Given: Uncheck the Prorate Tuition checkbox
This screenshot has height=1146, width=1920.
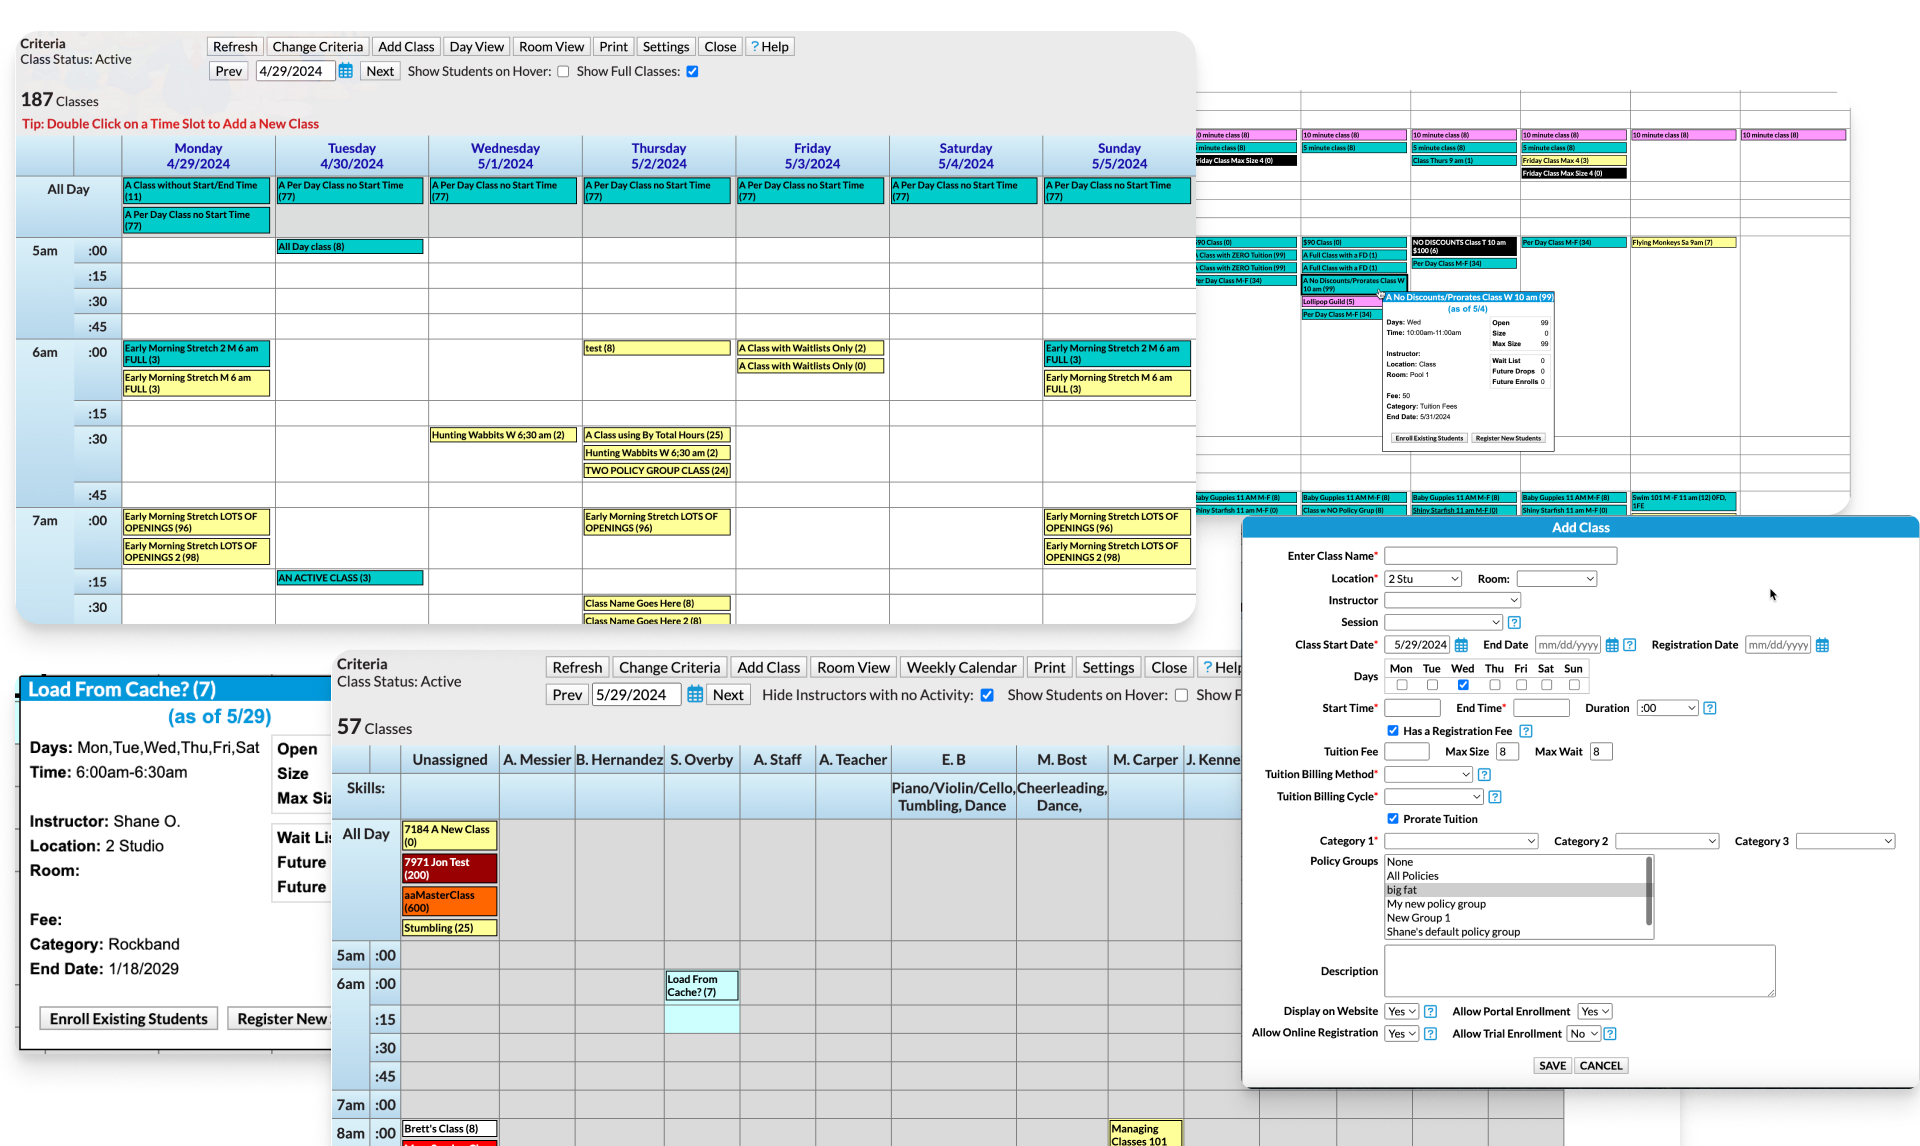Looking at the screenshot, I should click(x=1393, y=819).
